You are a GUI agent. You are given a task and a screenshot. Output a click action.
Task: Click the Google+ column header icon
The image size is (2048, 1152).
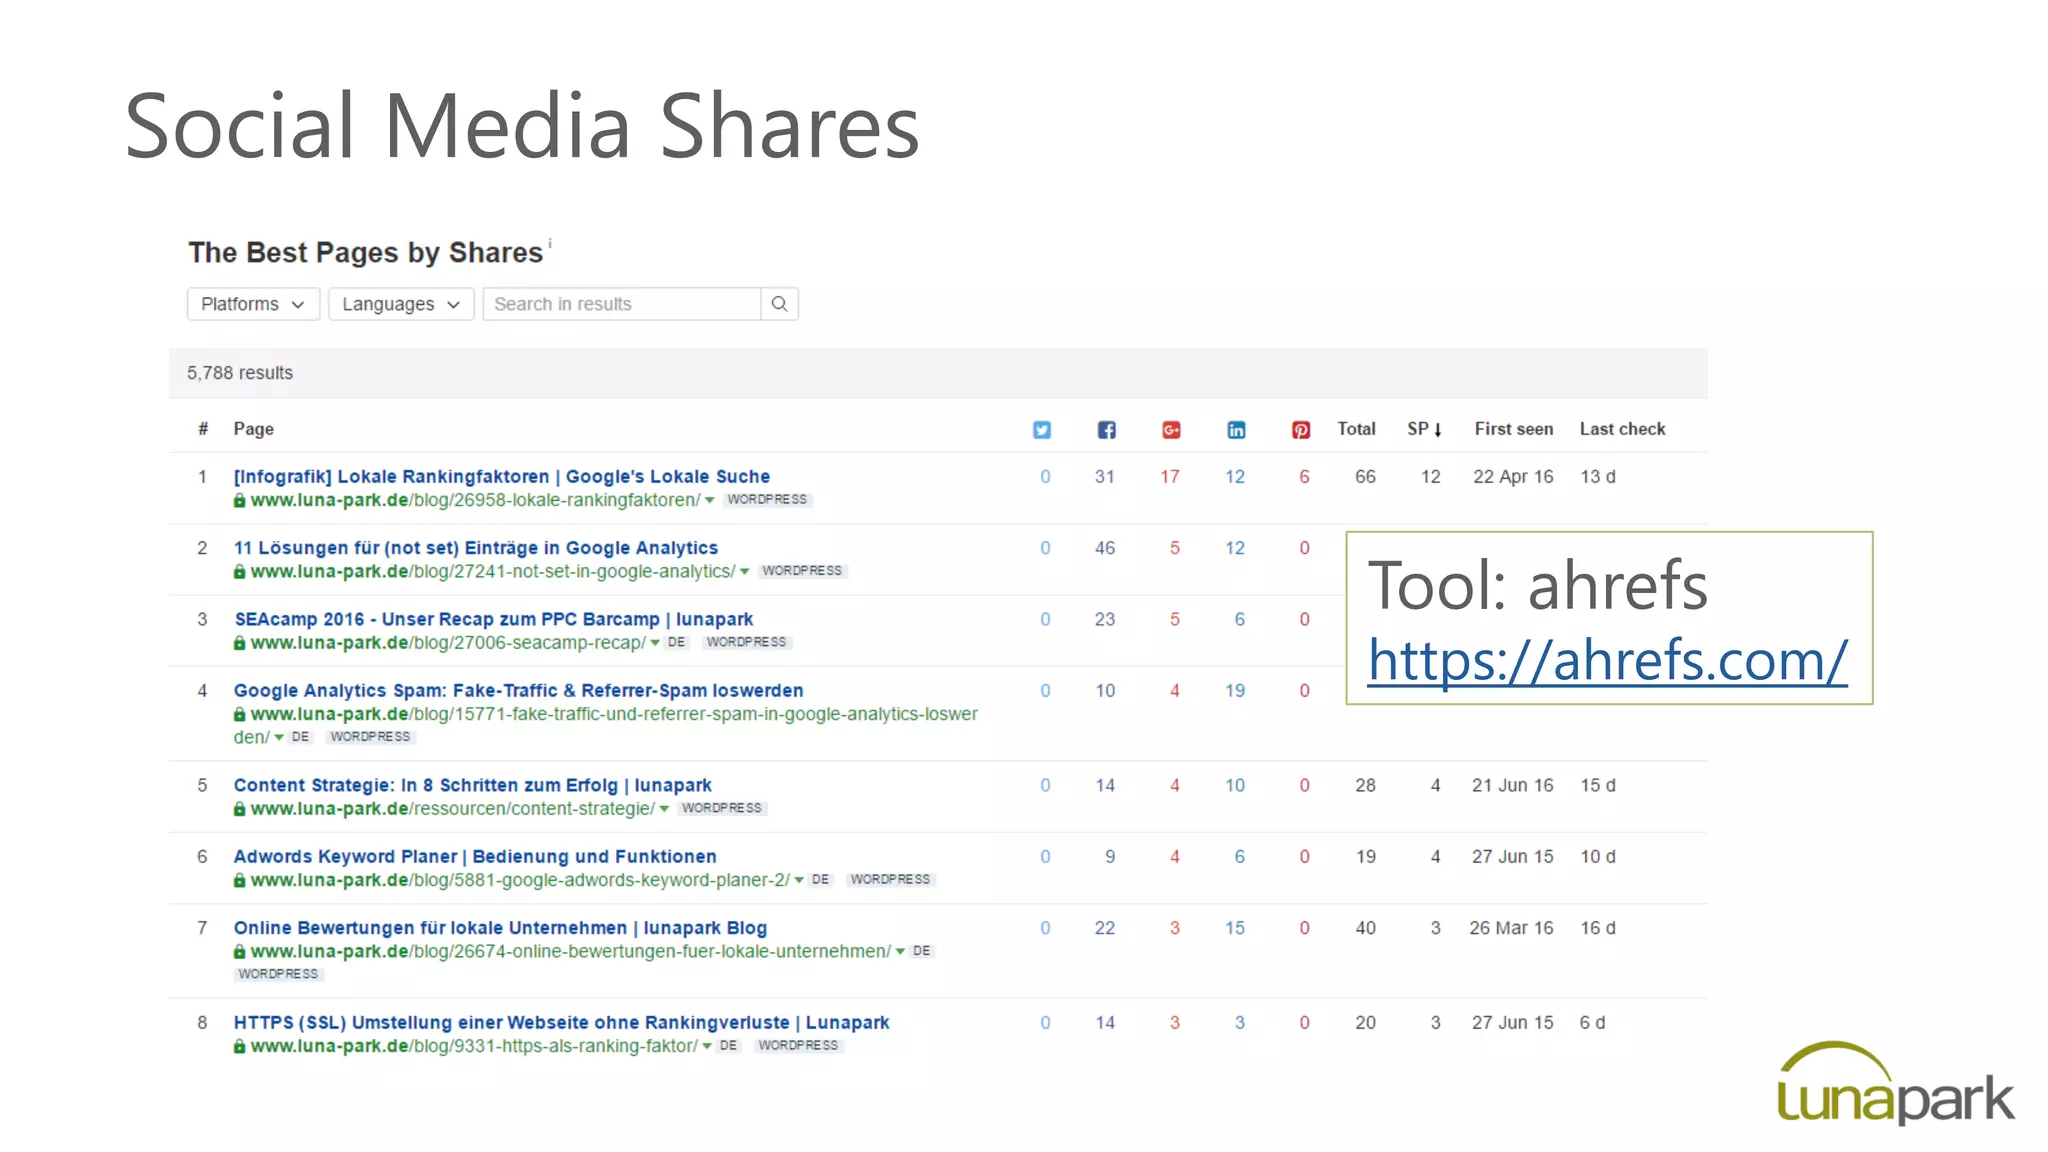[x=1171, y=430]
